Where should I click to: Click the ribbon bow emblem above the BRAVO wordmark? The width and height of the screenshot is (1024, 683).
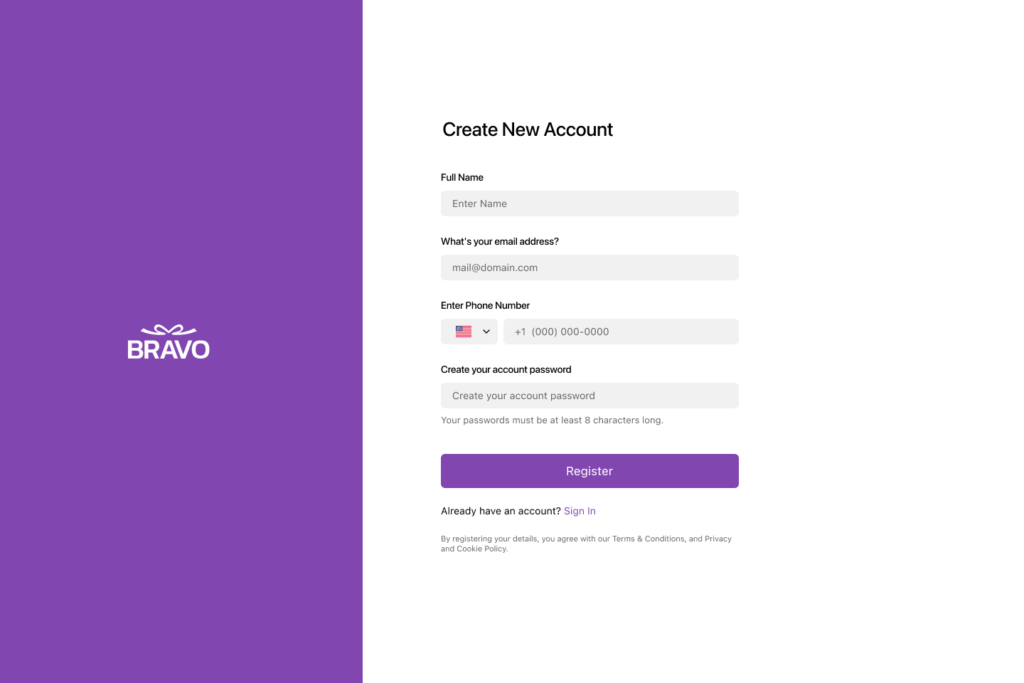coord(168,330)
